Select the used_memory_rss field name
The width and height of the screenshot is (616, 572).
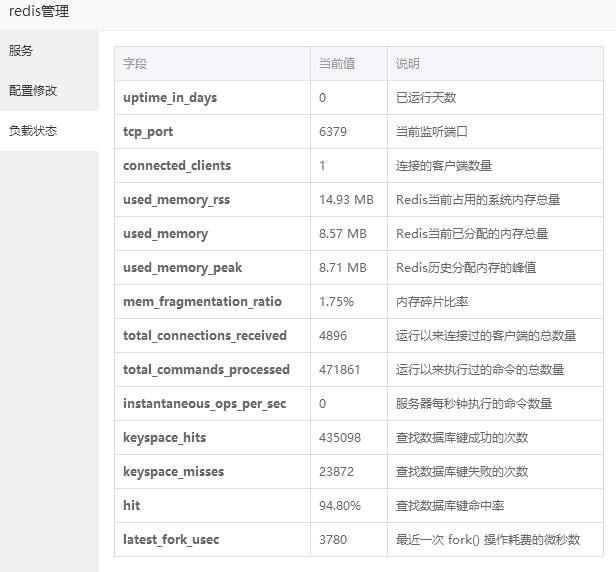176,200
